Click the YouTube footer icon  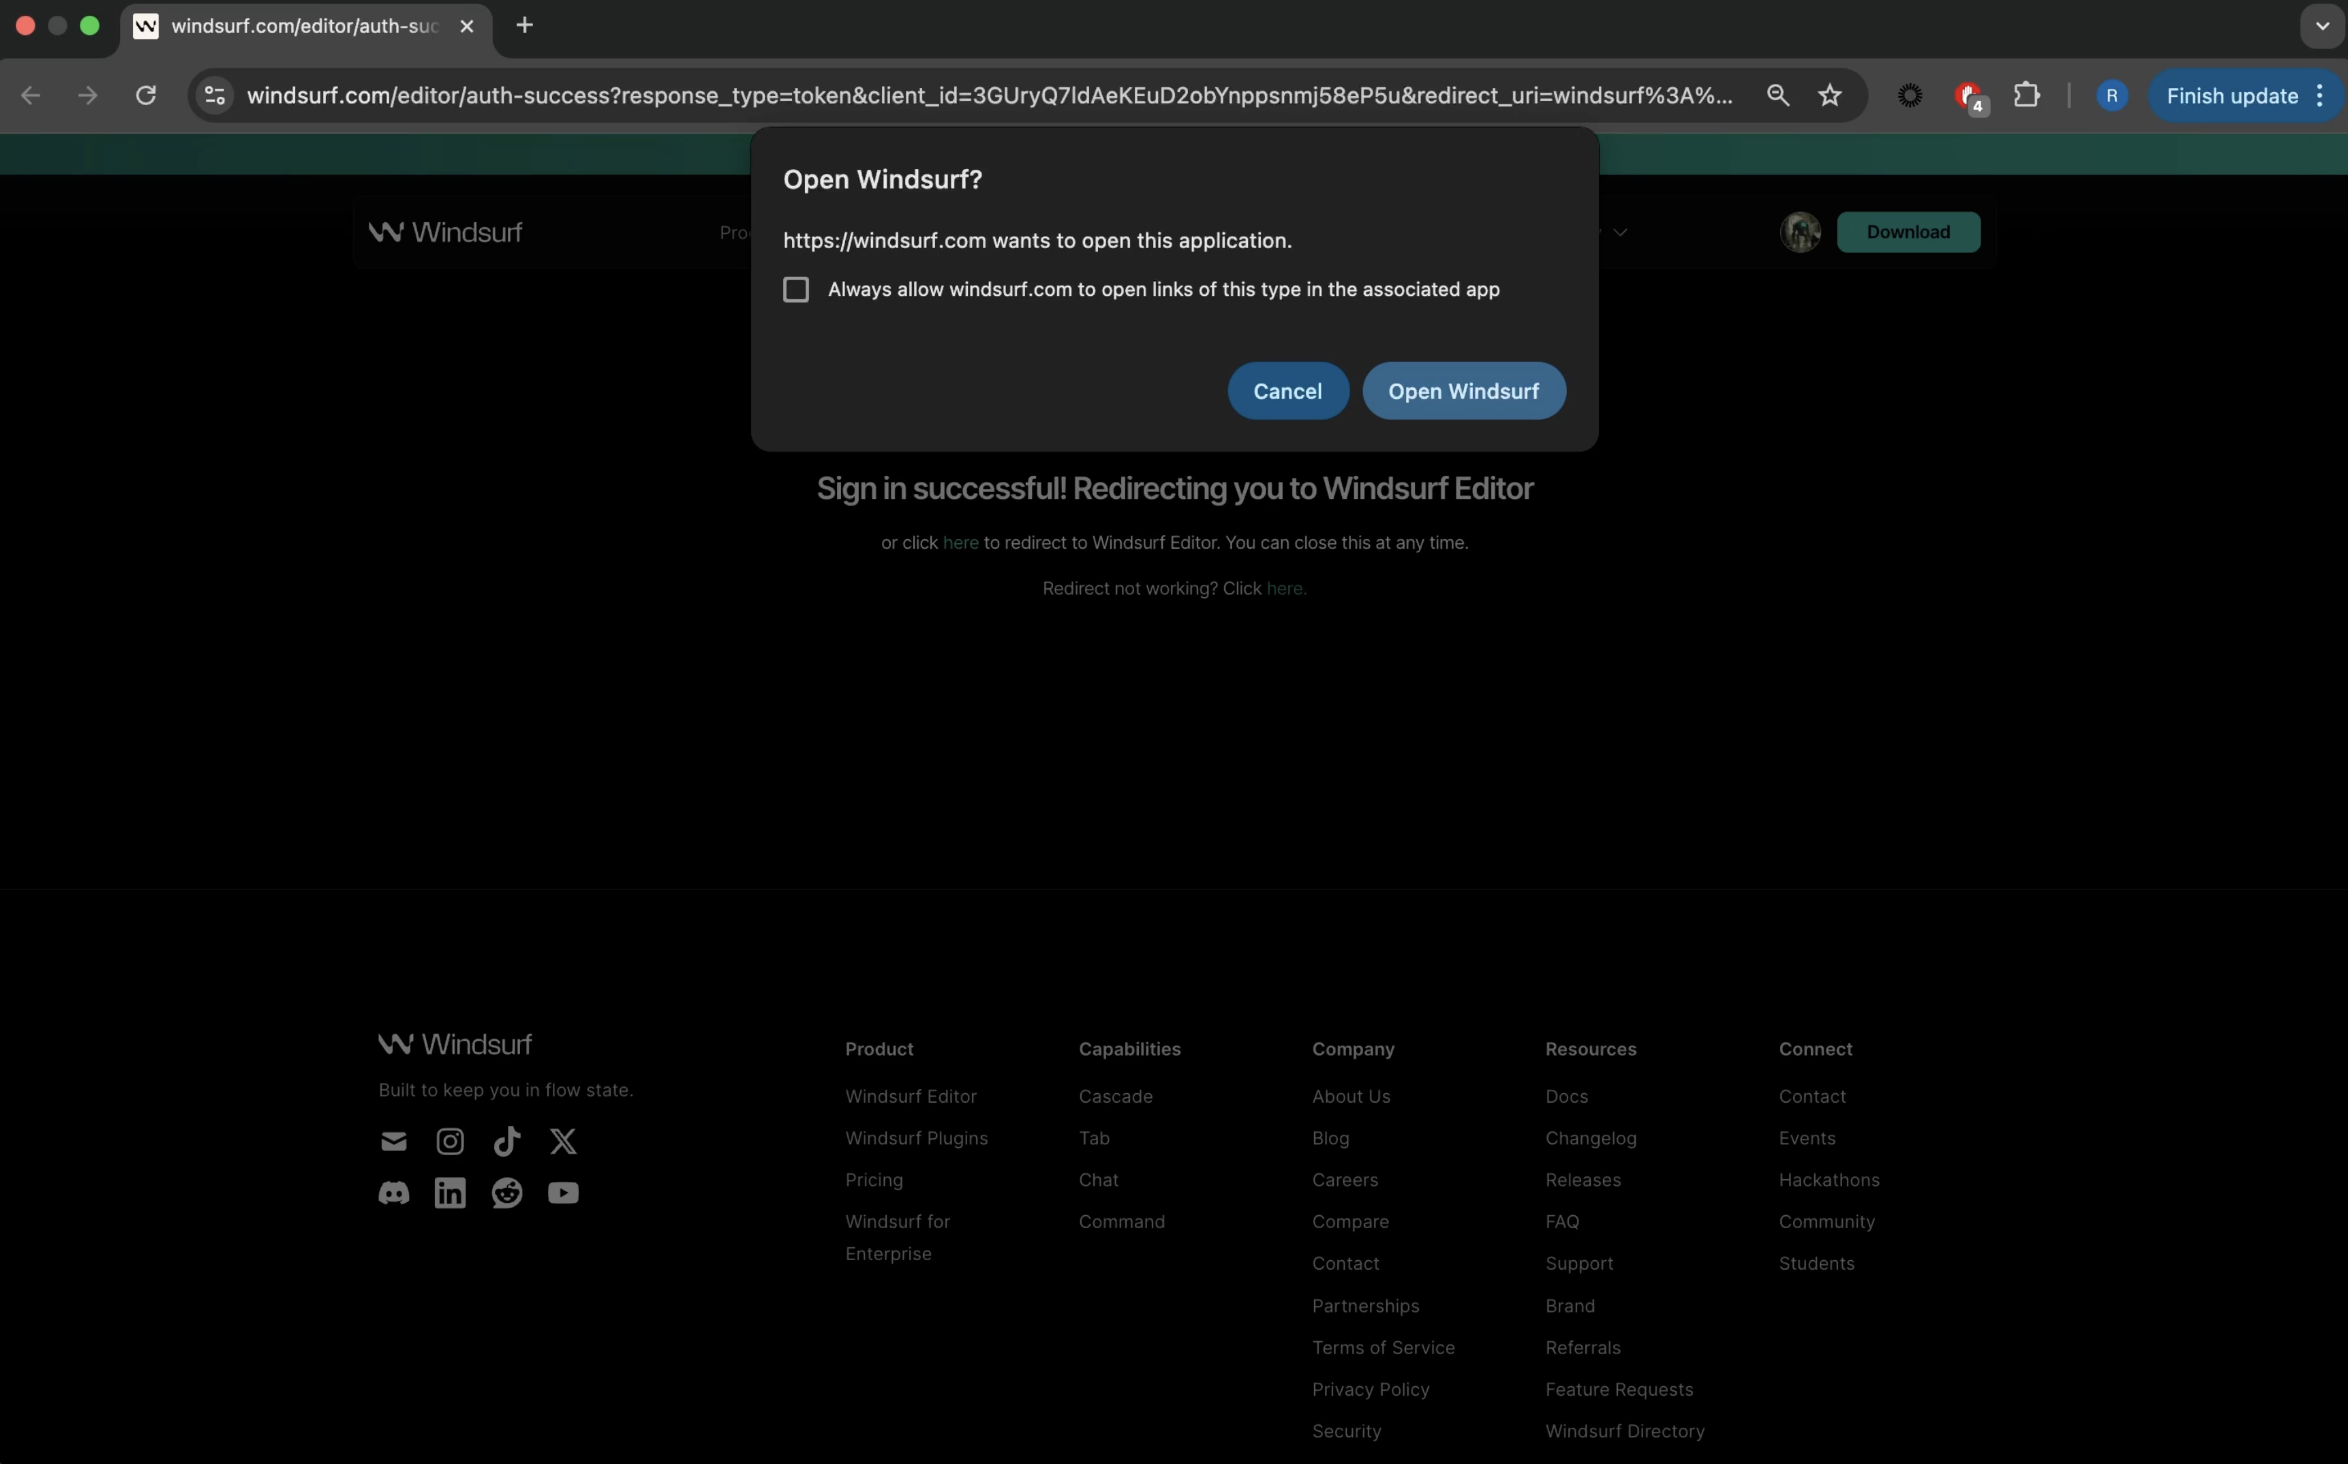coord(563,1193)
